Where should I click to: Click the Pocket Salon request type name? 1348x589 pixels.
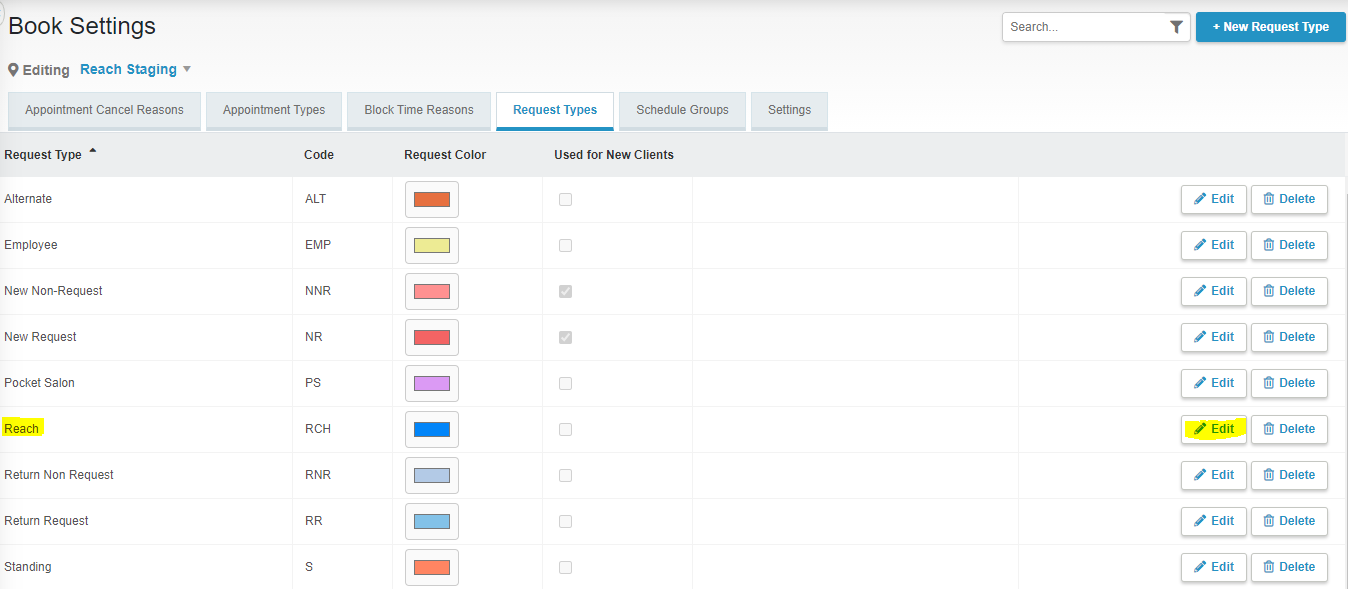tap(39, 383)
